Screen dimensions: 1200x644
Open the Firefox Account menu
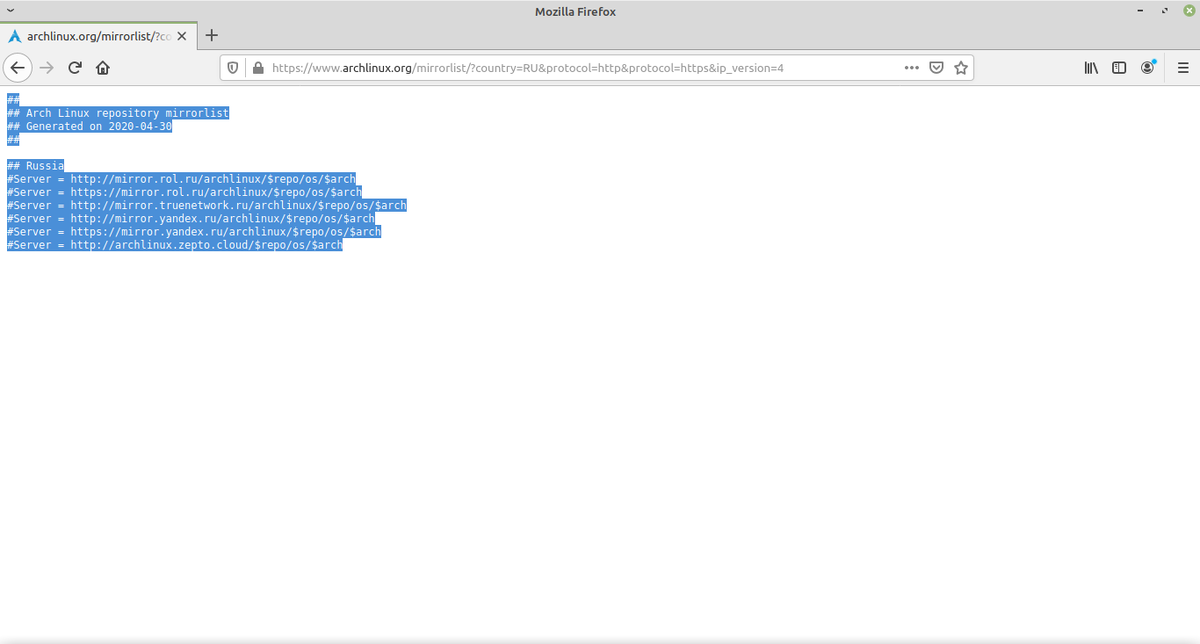[x=1148, y=68]
